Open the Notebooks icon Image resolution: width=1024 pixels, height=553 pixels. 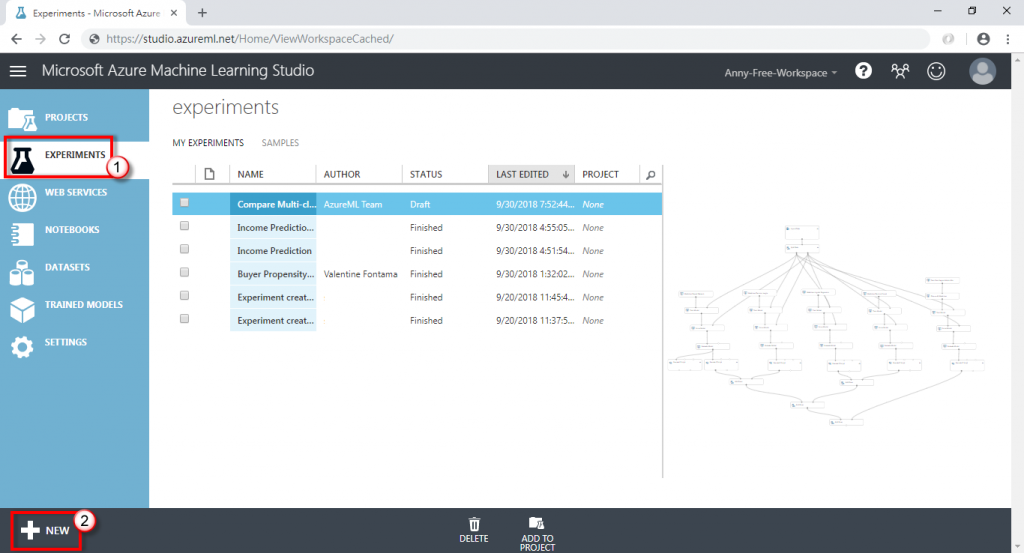(x=22, y=234)
